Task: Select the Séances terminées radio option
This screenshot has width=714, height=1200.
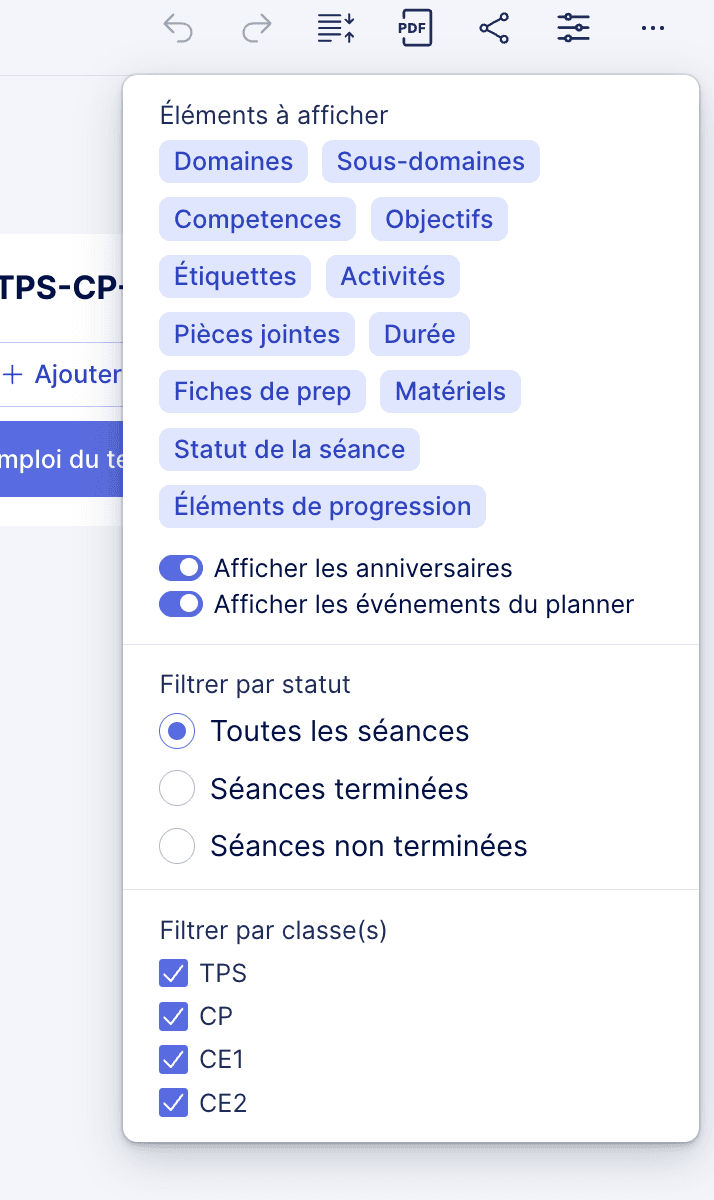Action: (177, 789)
